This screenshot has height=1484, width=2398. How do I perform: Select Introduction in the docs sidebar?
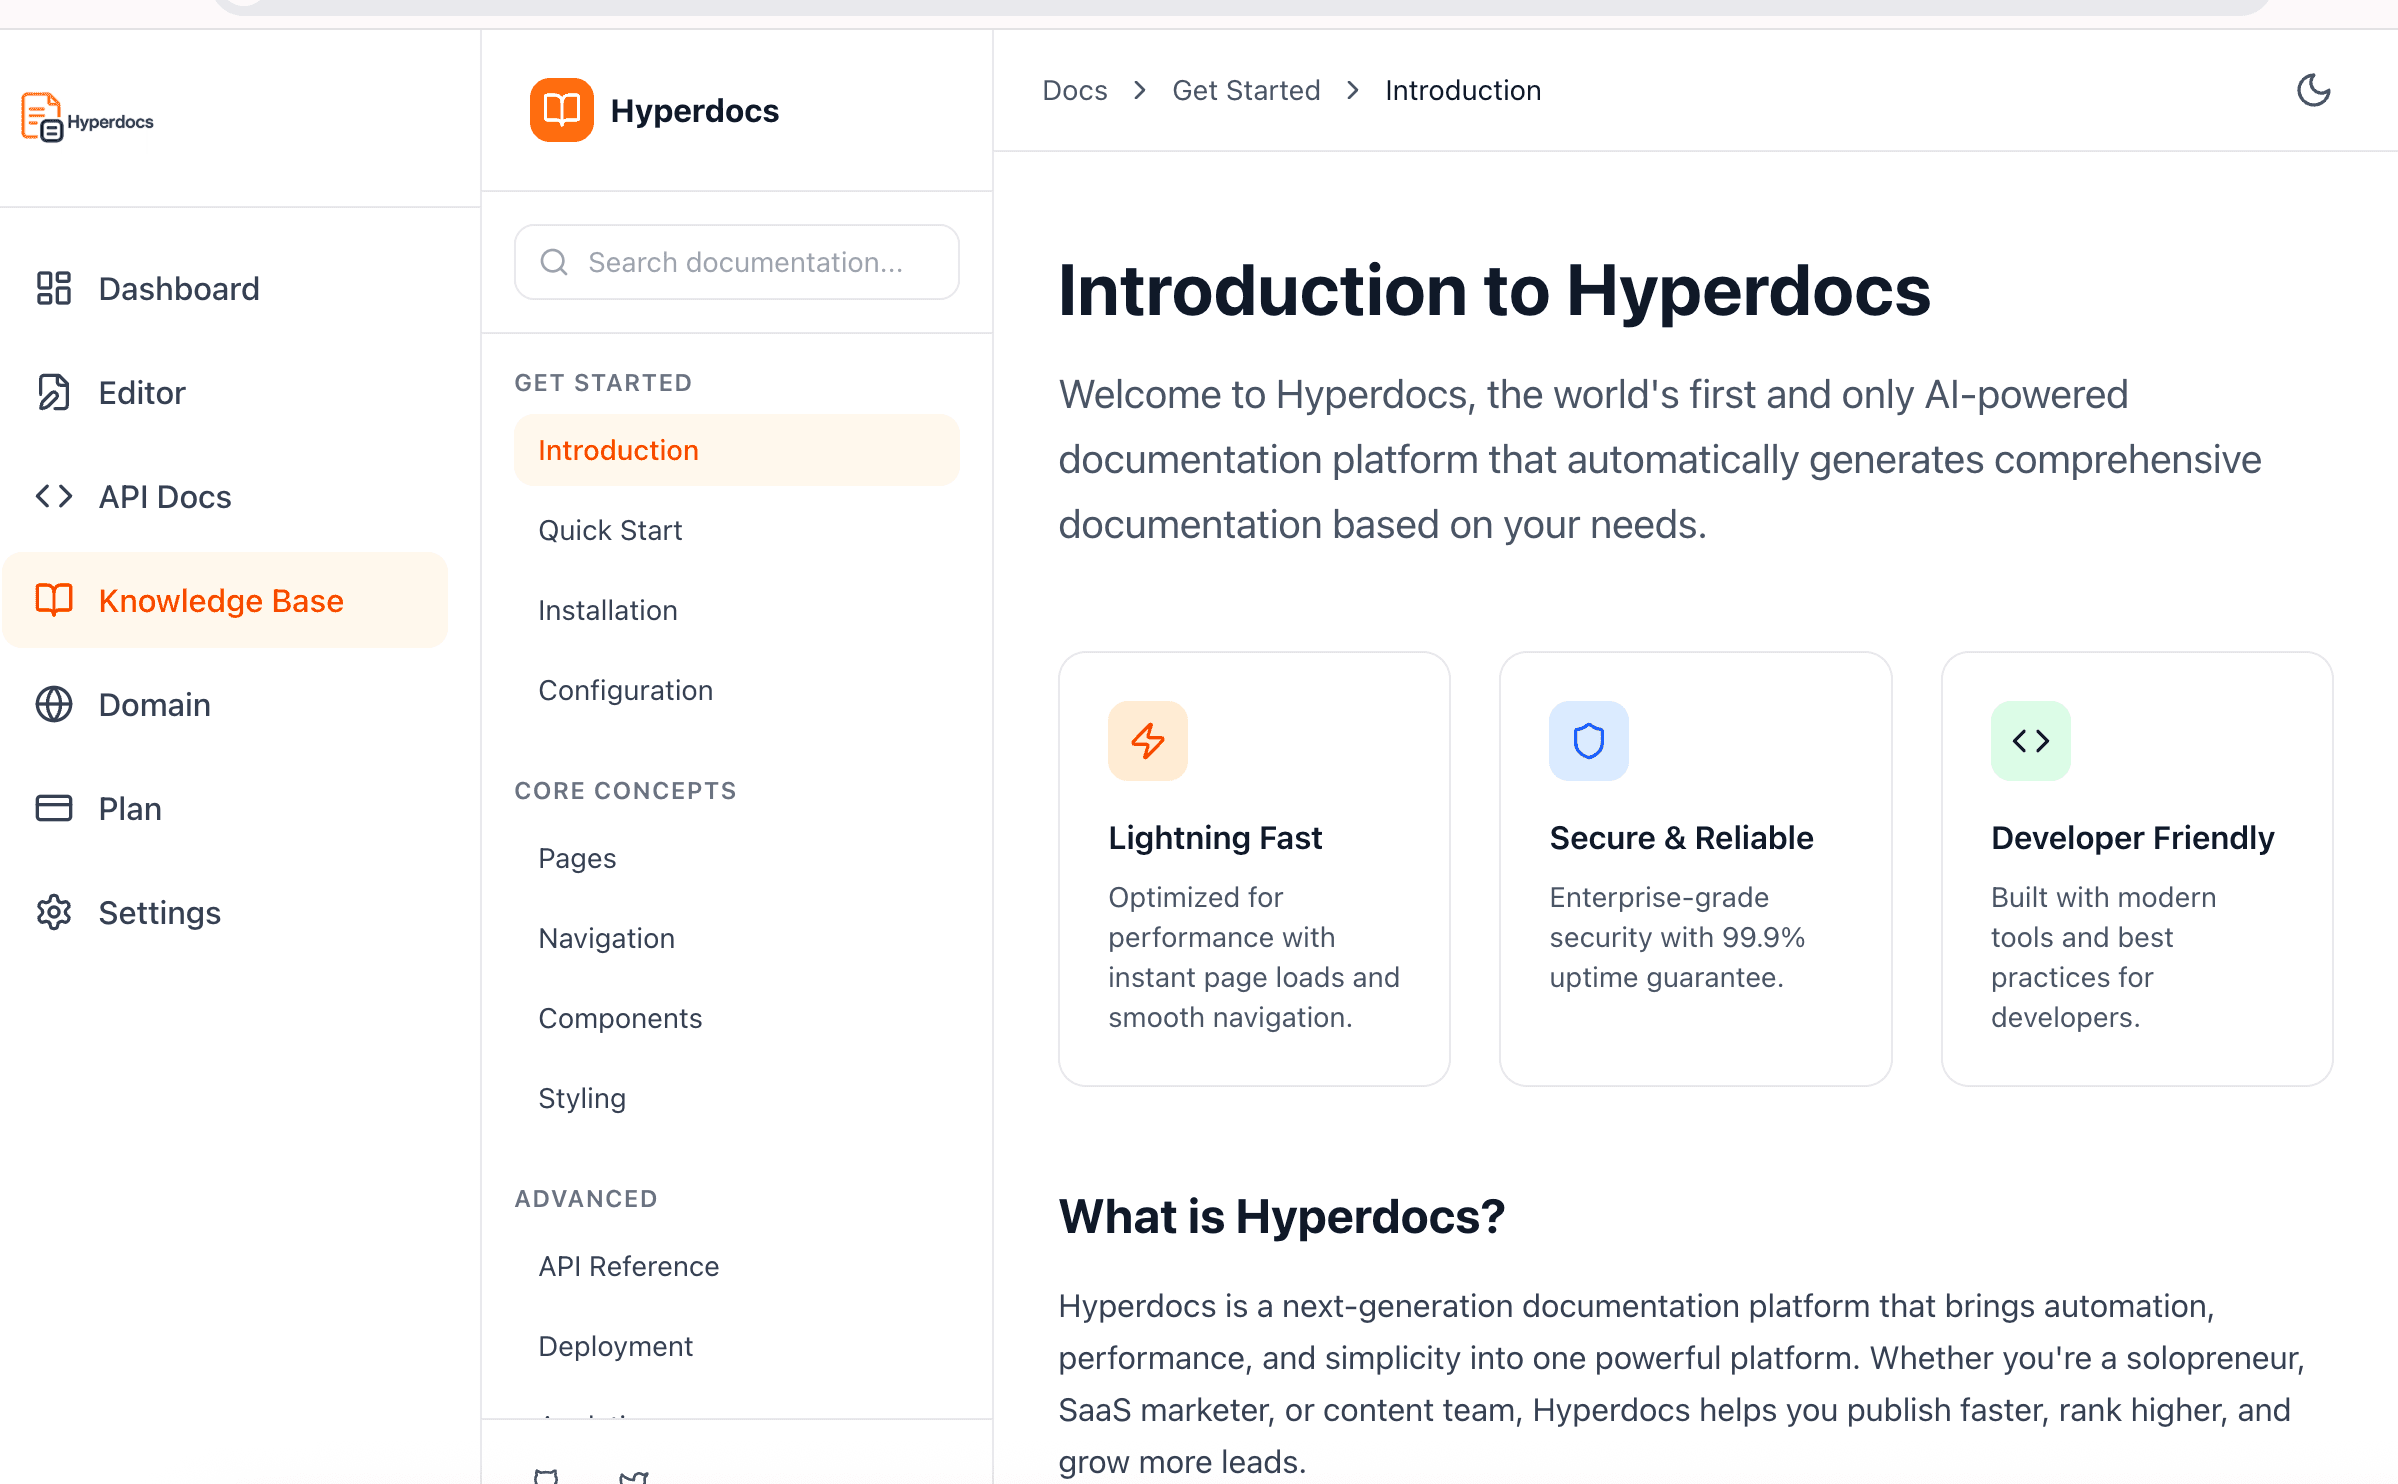point(617,449)
